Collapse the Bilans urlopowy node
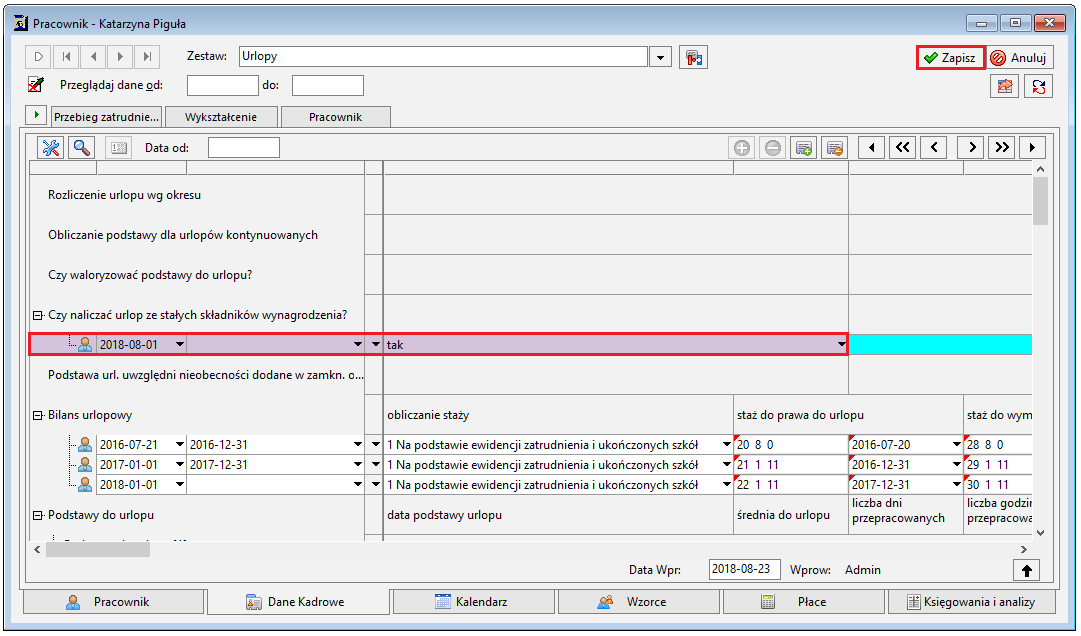Screen dimensions: 1081x636 point(37,416)
